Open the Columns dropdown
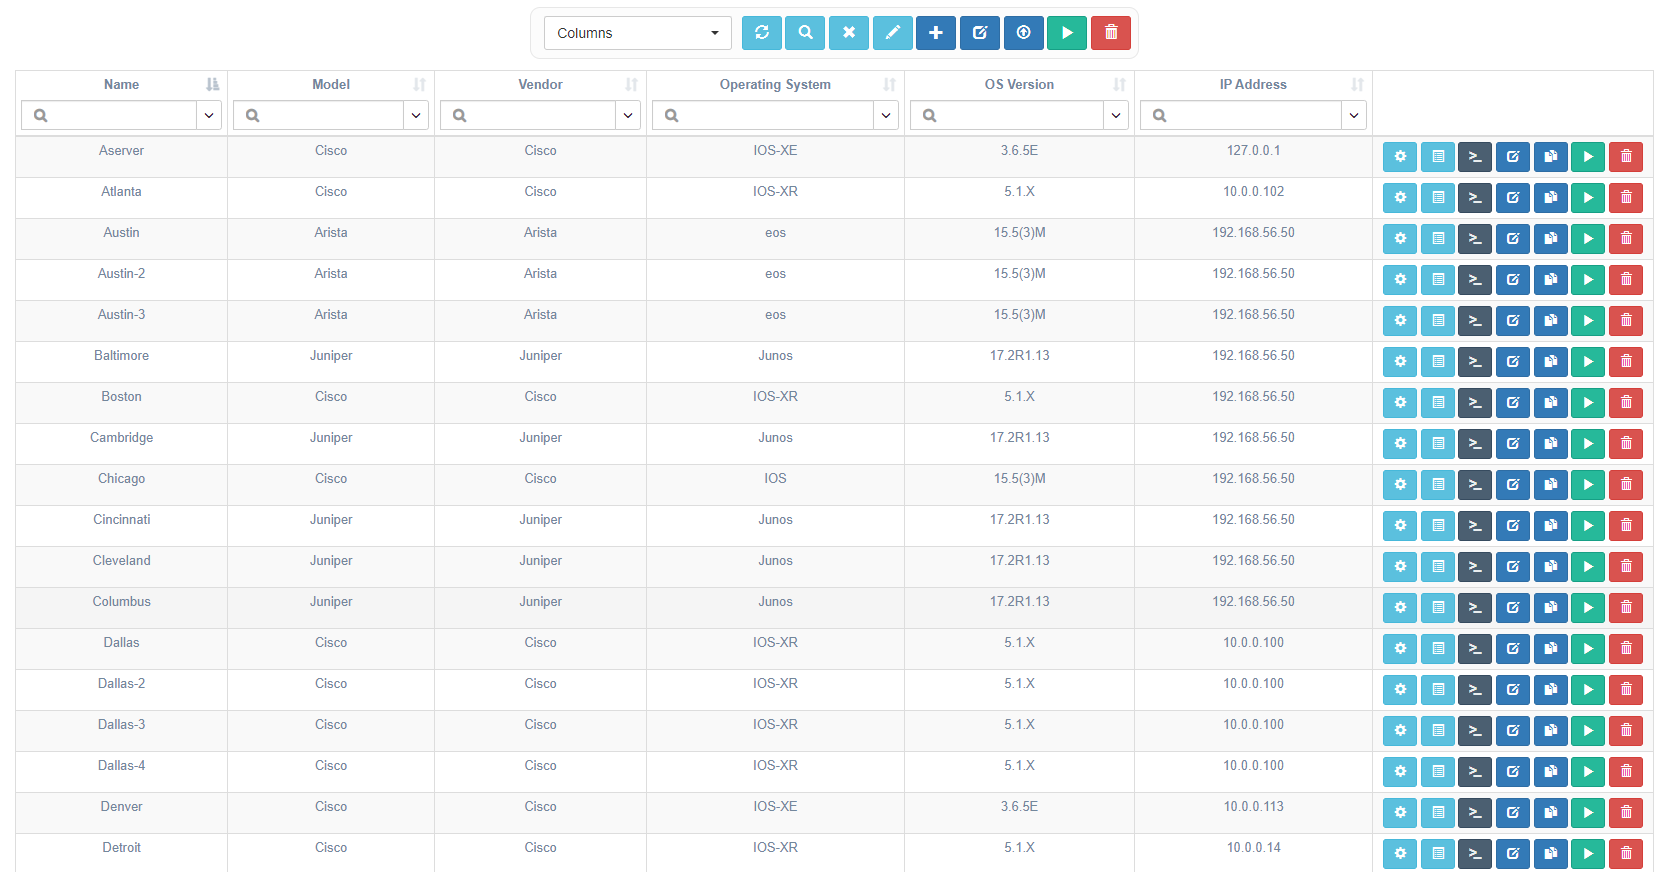Screen dimensions: 1667x872 coord(638,33)
